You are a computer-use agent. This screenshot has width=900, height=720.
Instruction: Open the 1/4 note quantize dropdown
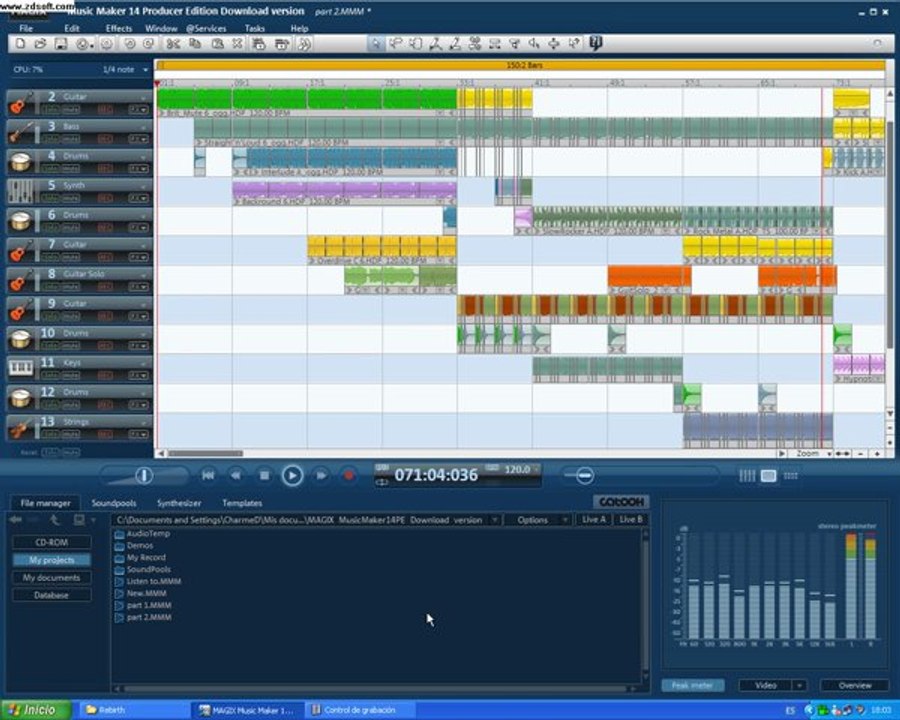[145, 70]
